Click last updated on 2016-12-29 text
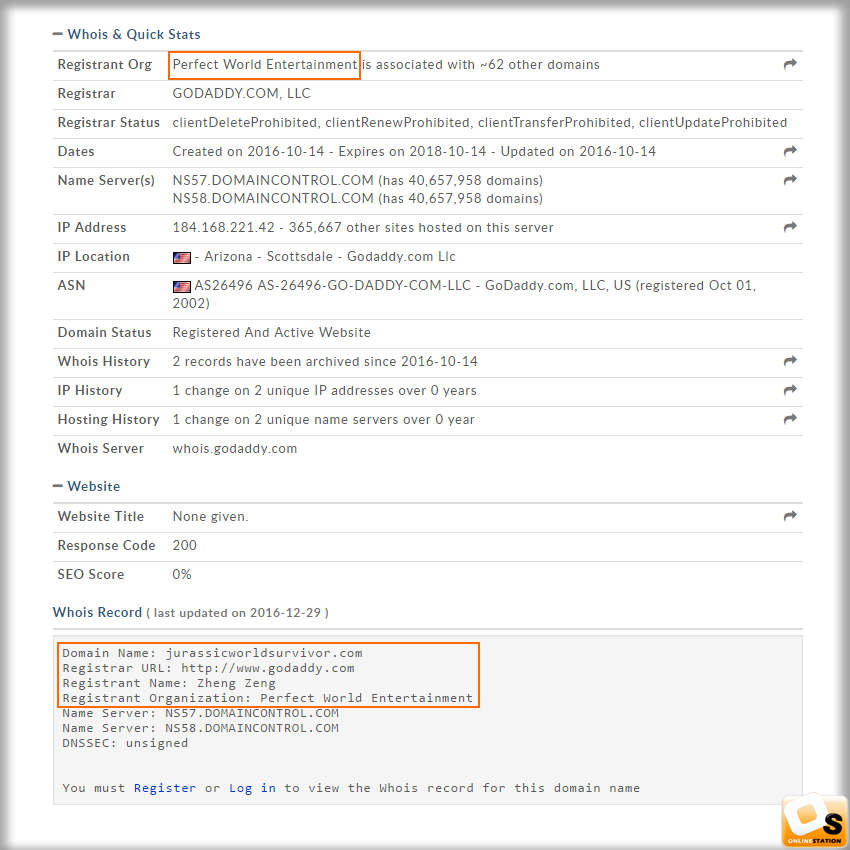The image size is (850, 850). click(237, 613)
